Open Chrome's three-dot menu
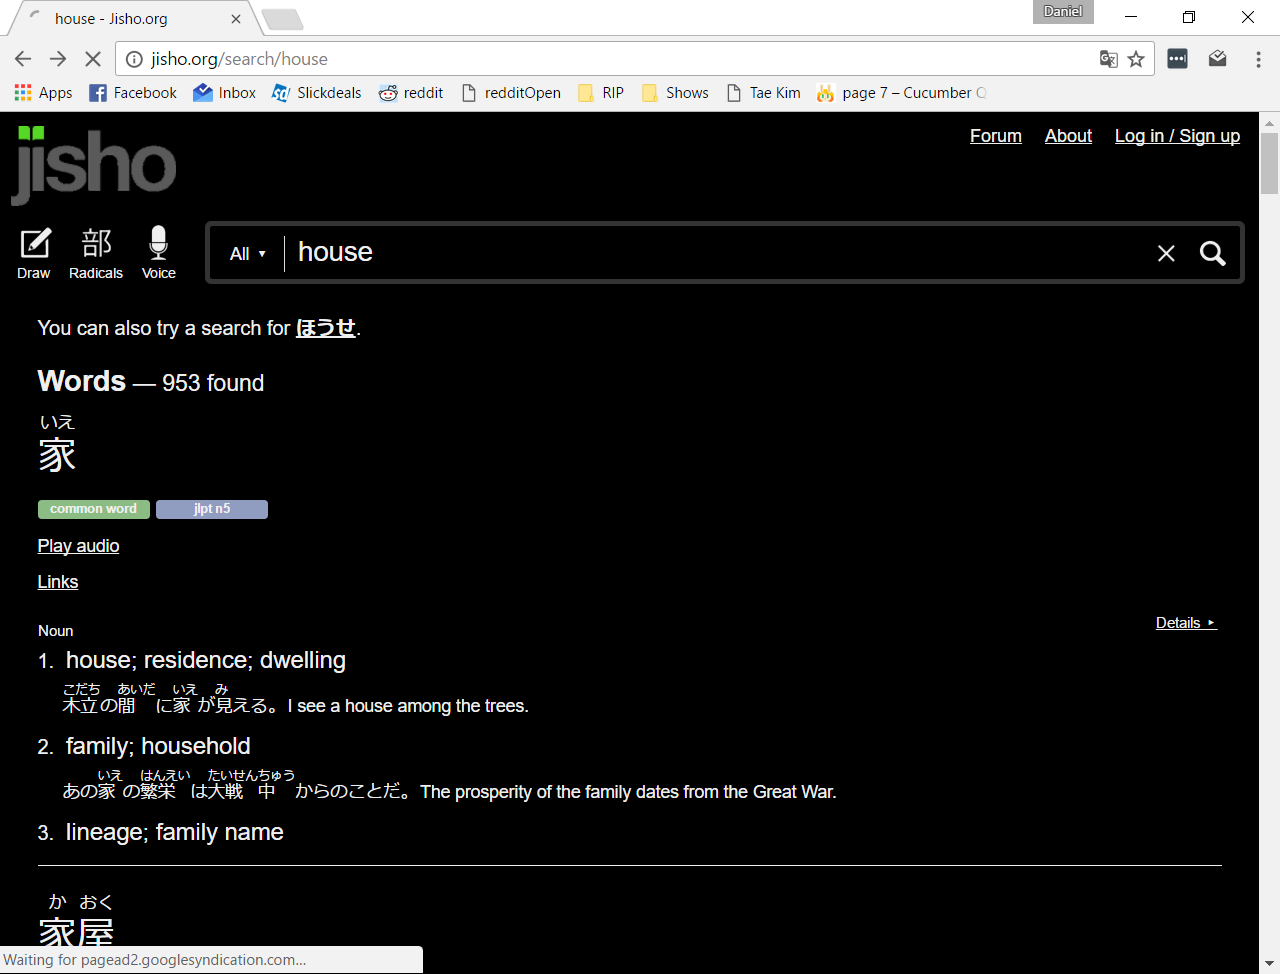1280x974 pixels. click(1258, 59)
